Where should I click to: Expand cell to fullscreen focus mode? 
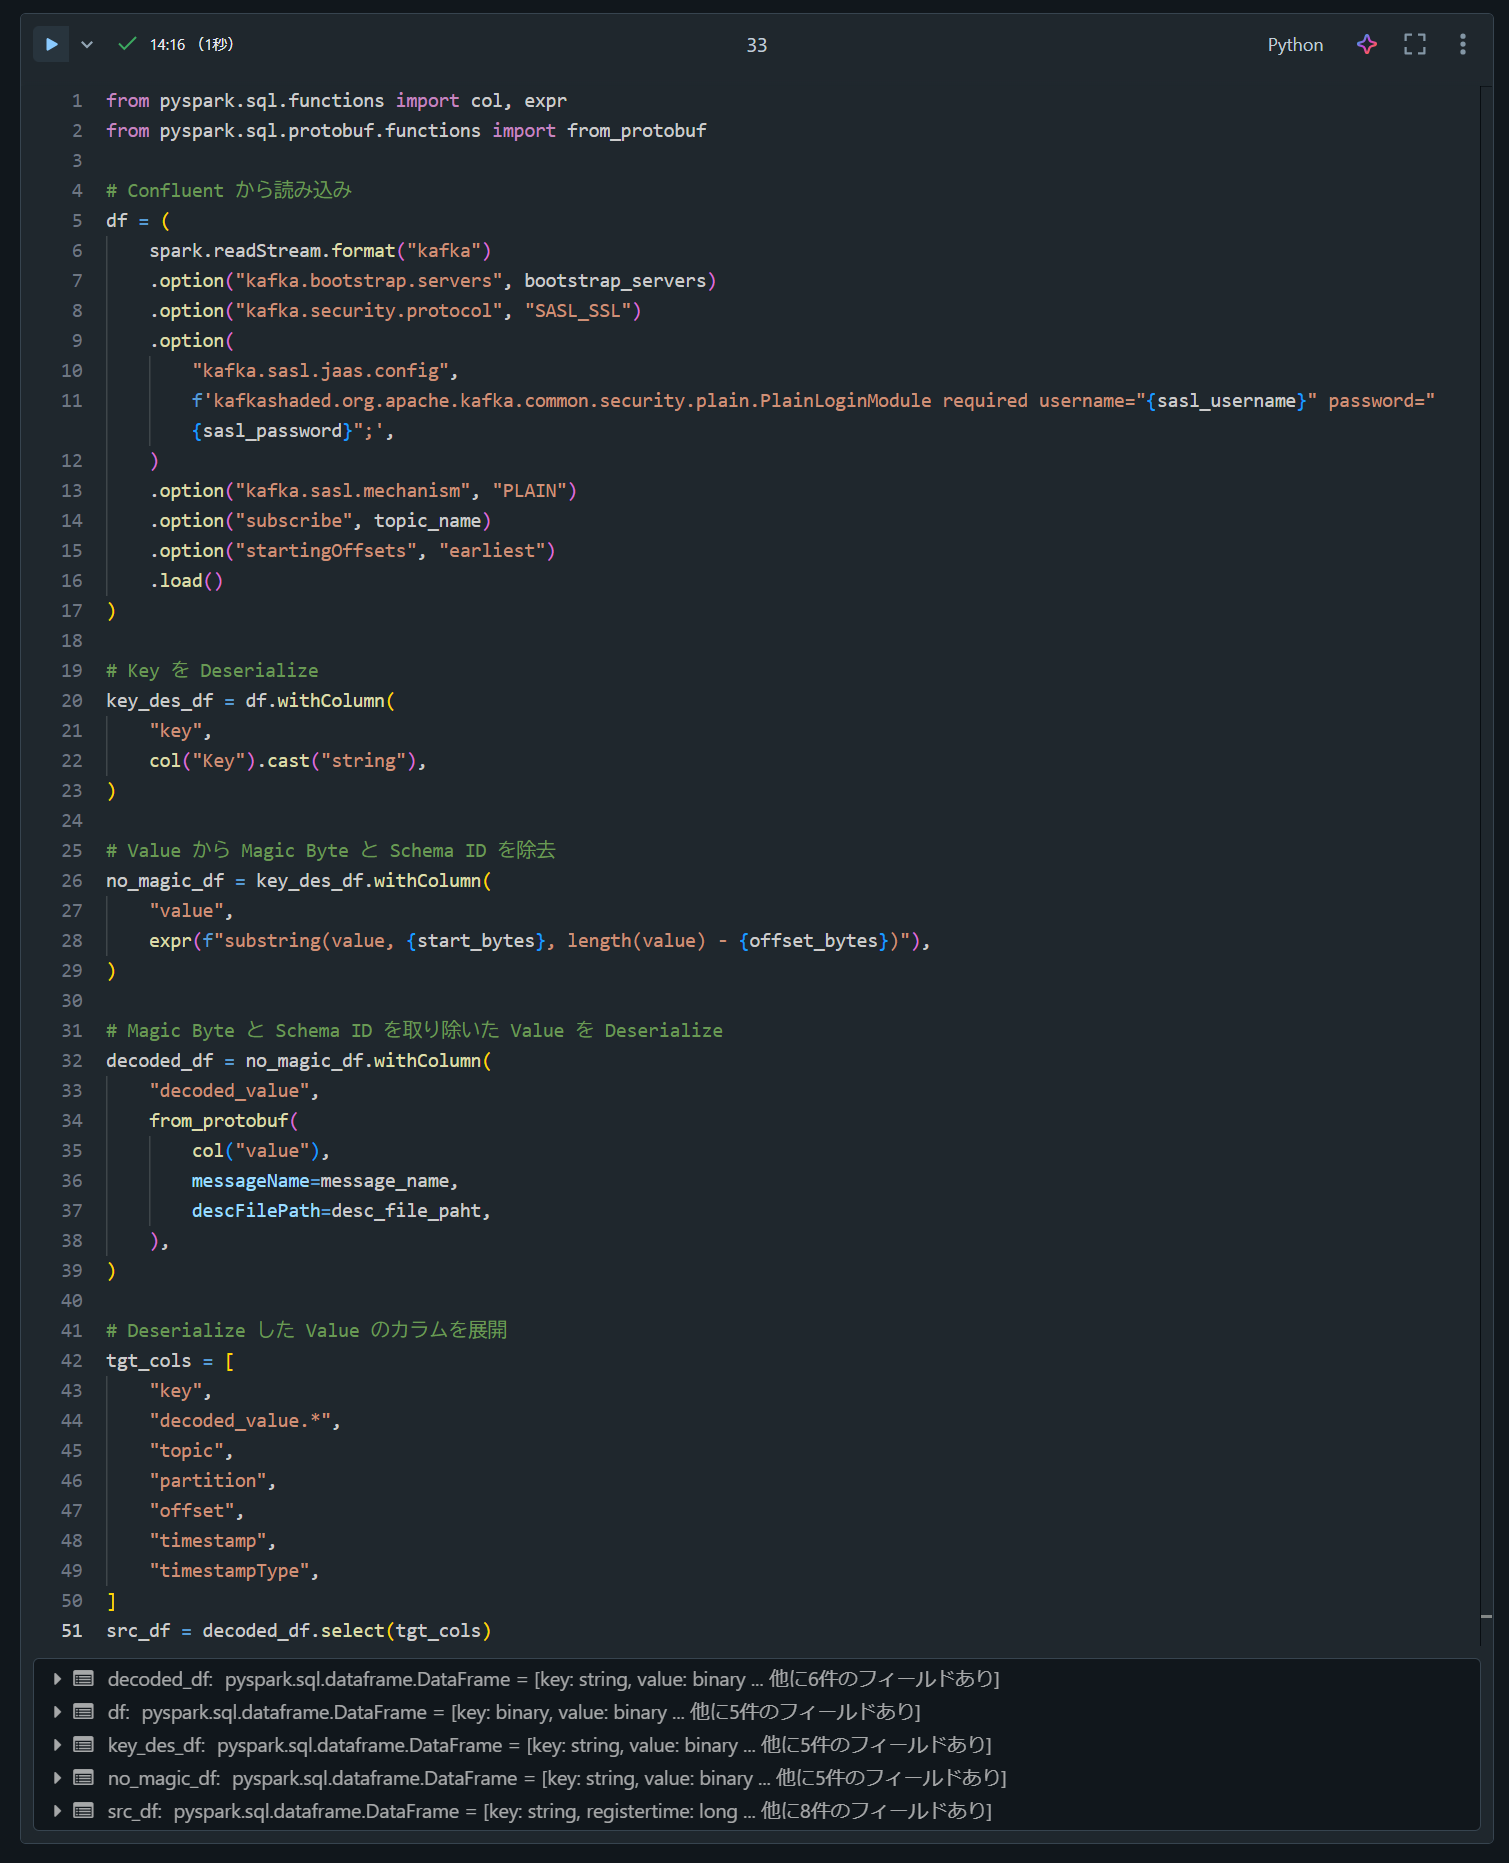(x=1414, y=44)
